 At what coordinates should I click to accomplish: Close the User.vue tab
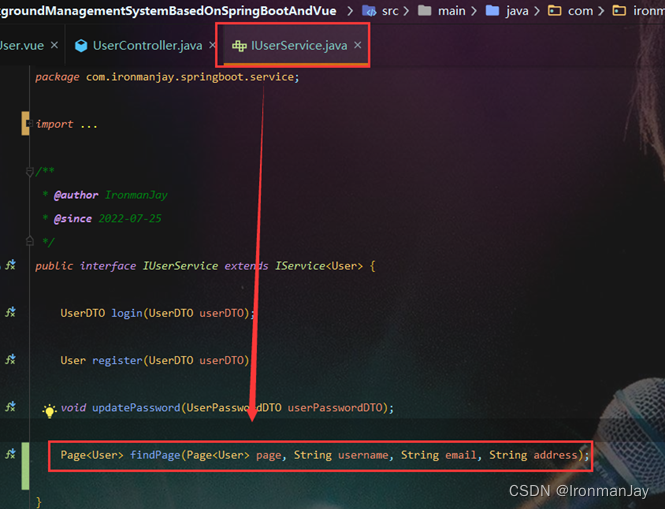pyautogui.click(x=54, y=45)
